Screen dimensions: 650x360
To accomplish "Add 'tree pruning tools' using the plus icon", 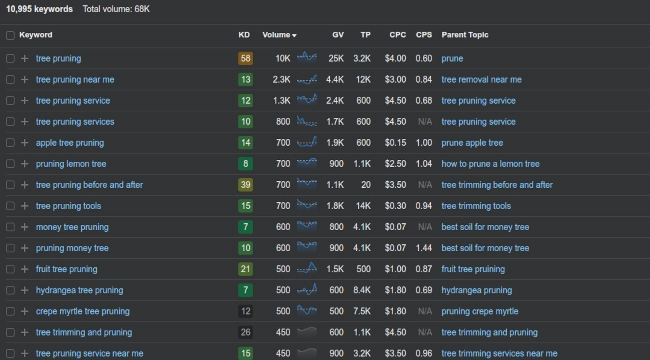I will [24, 206].
